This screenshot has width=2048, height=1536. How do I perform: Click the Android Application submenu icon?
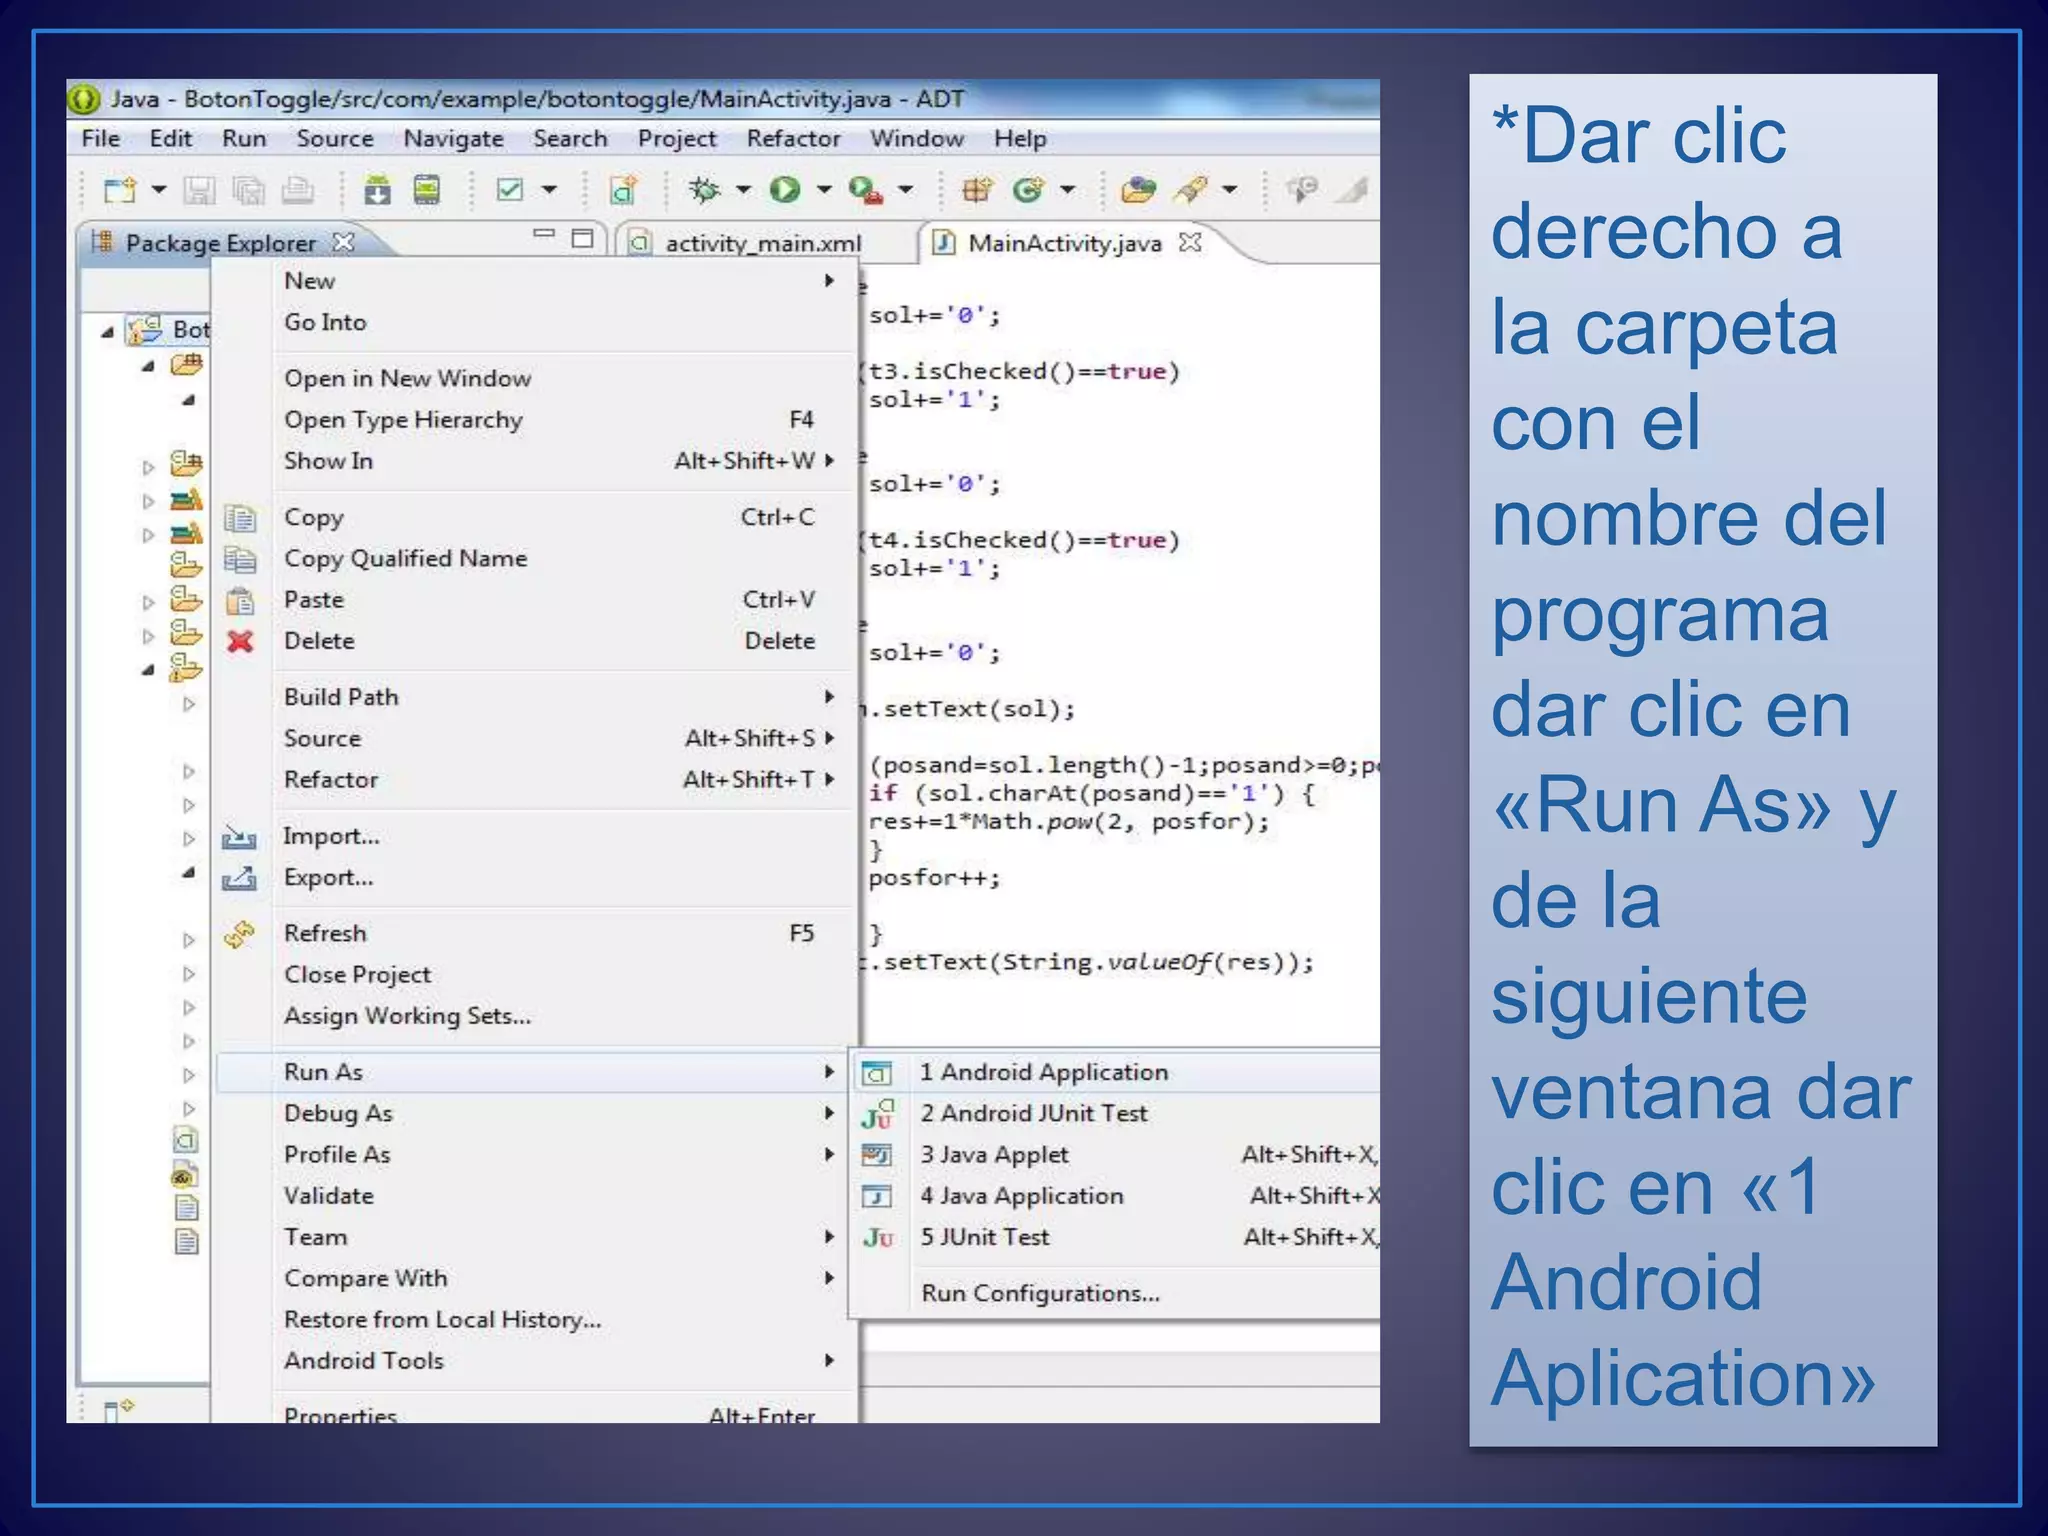point(877,1073)
